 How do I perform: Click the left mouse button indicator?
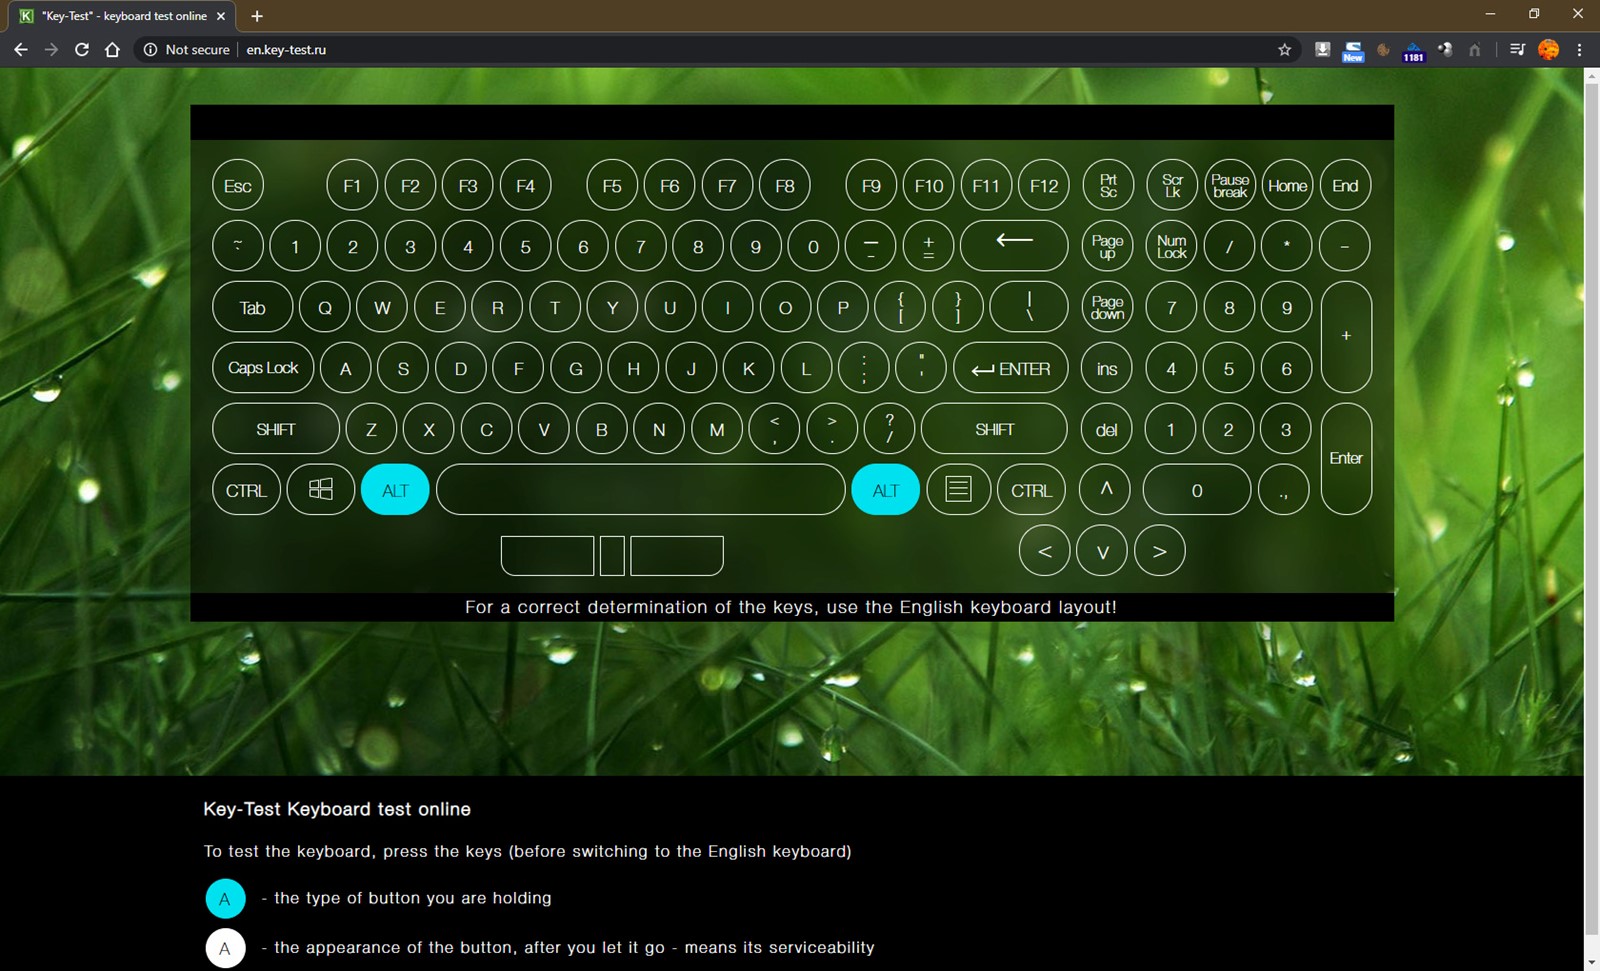pos(547,555)
